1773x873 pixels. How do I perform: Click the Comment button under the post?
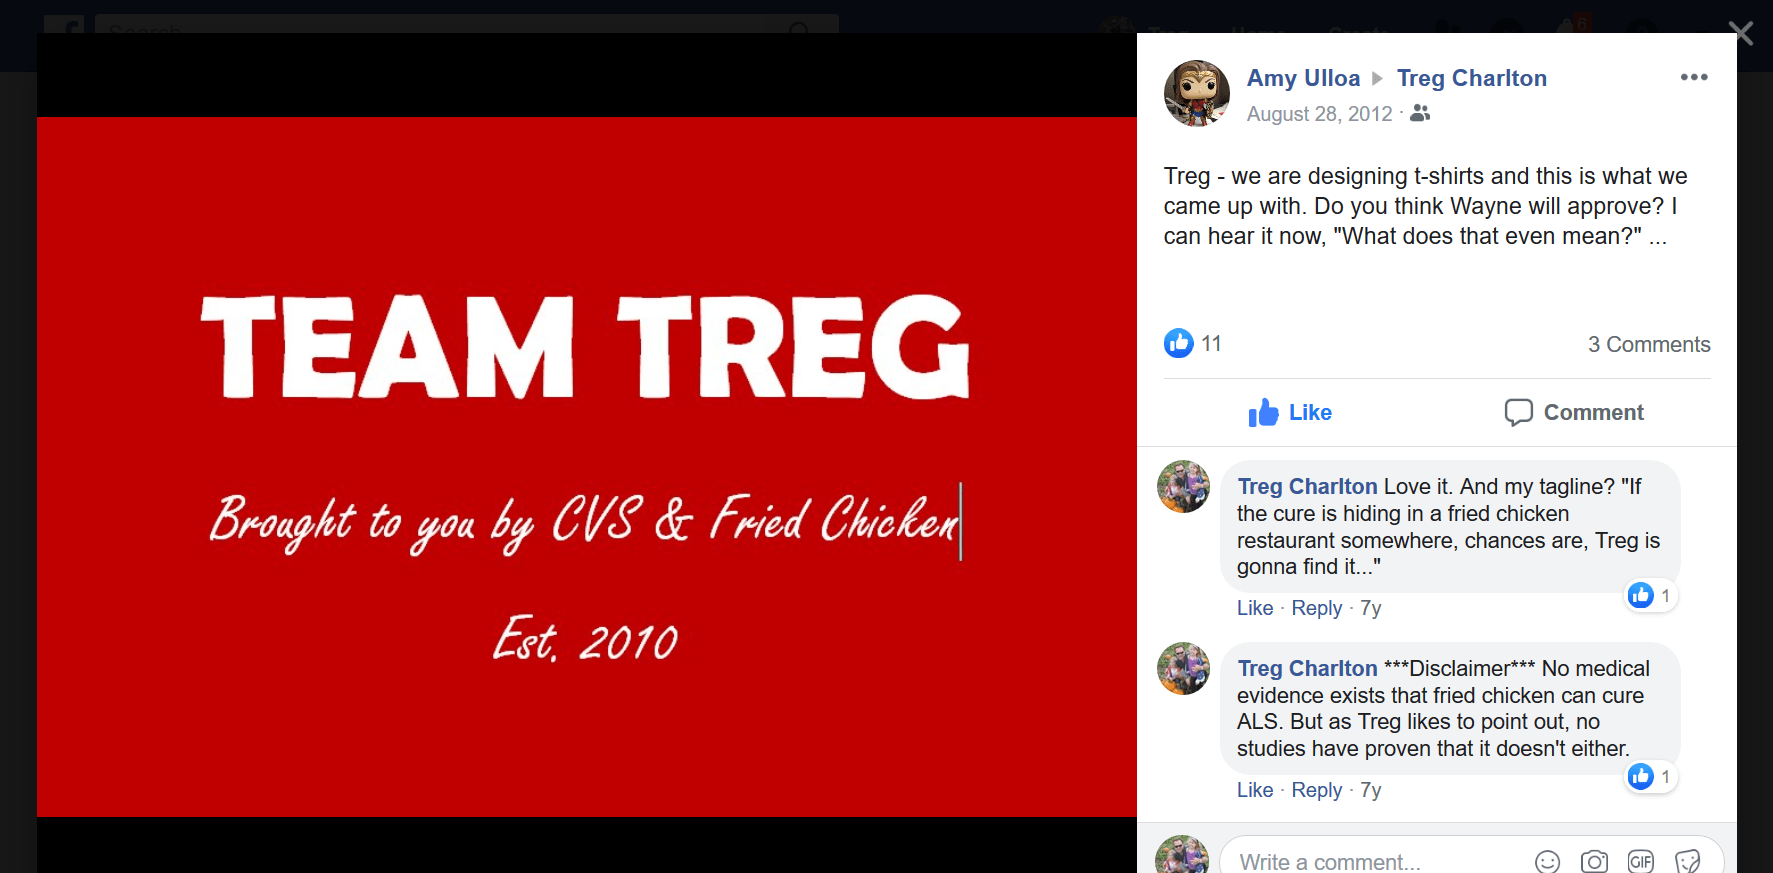(x=1574, y=412)
